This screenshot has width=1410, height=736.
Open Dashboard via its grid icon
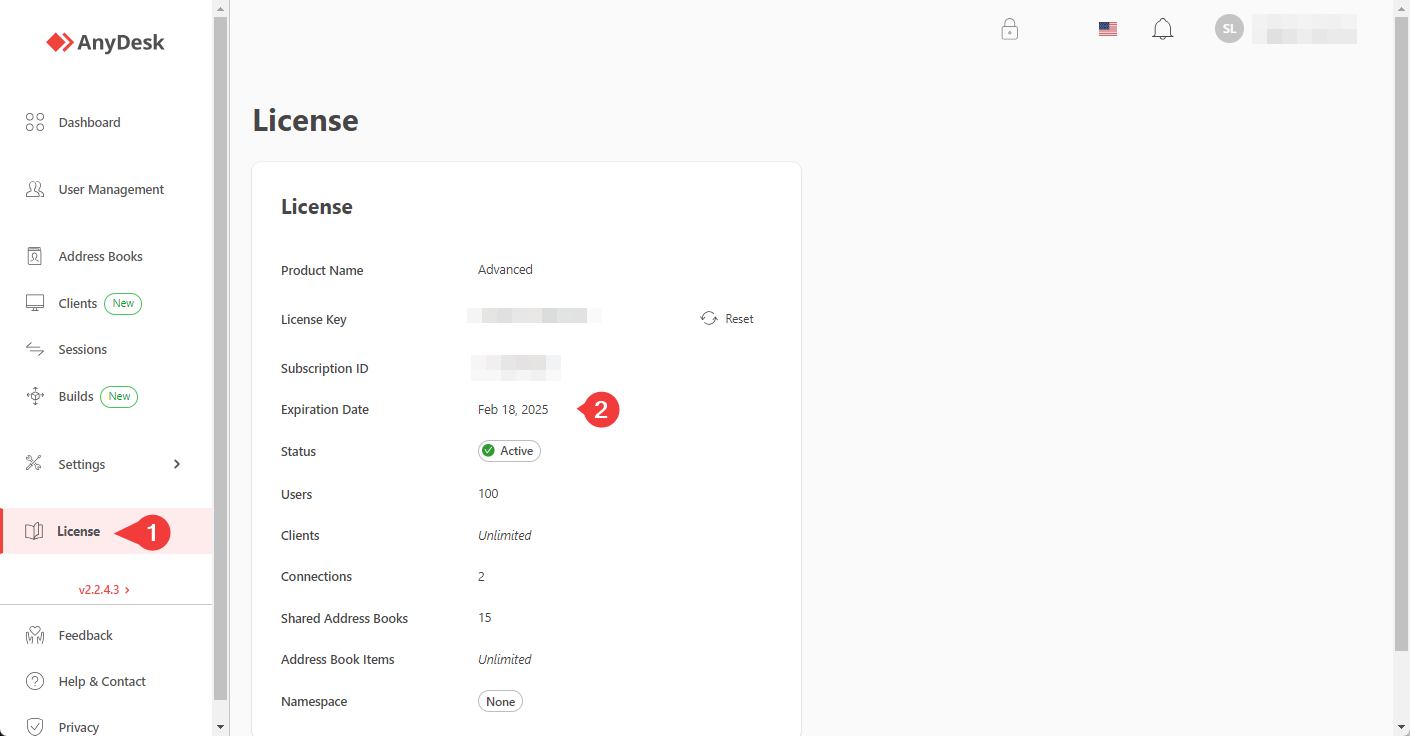(x=35, y=122)
